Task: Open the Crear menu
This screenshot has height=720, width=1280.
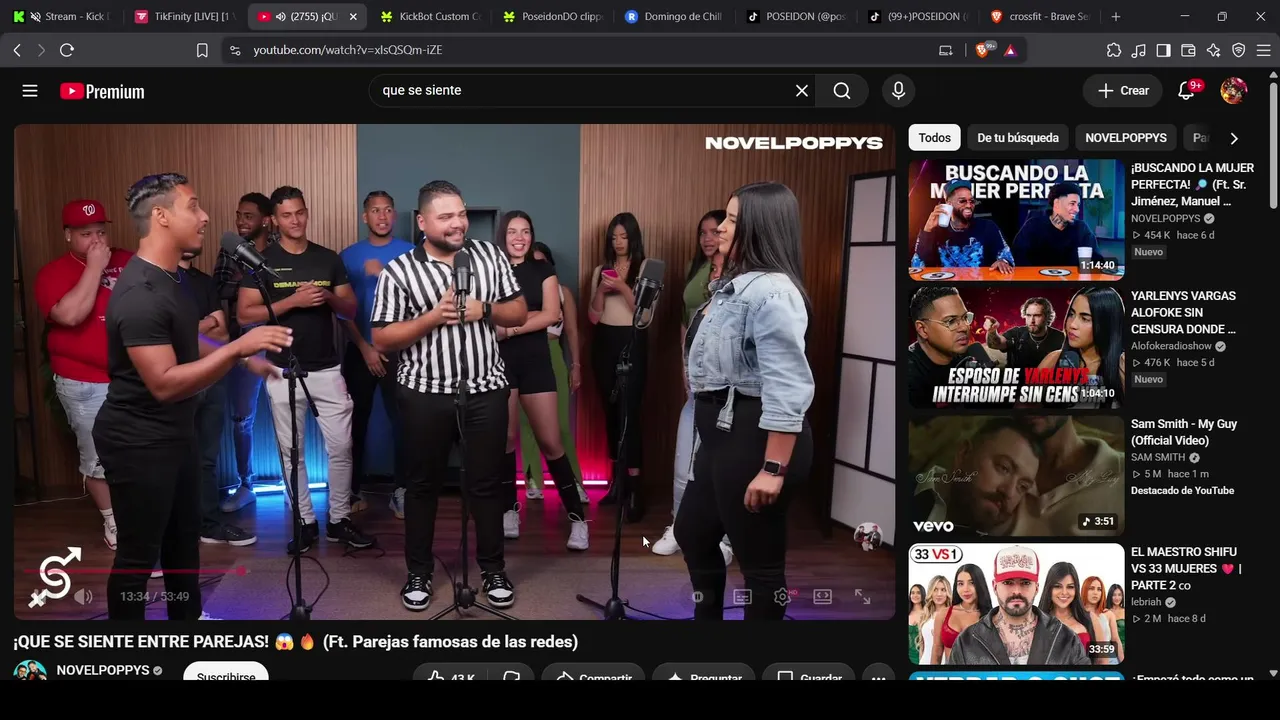Action: coord(1123,91)
